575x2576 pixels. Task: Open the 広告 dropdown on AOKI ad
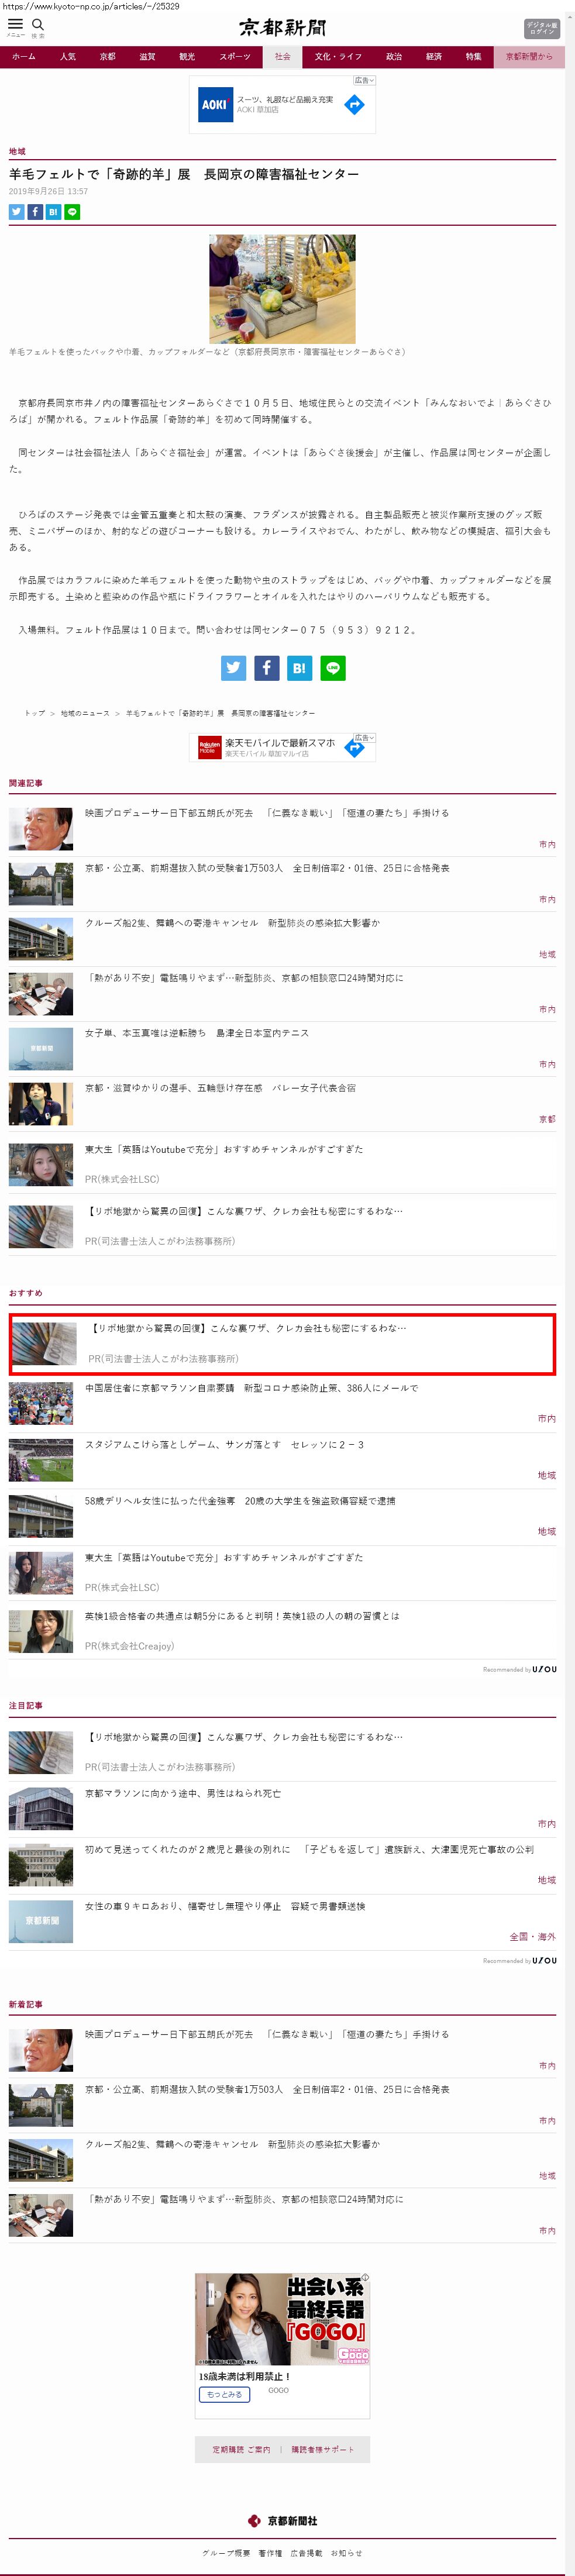(364, 80)
